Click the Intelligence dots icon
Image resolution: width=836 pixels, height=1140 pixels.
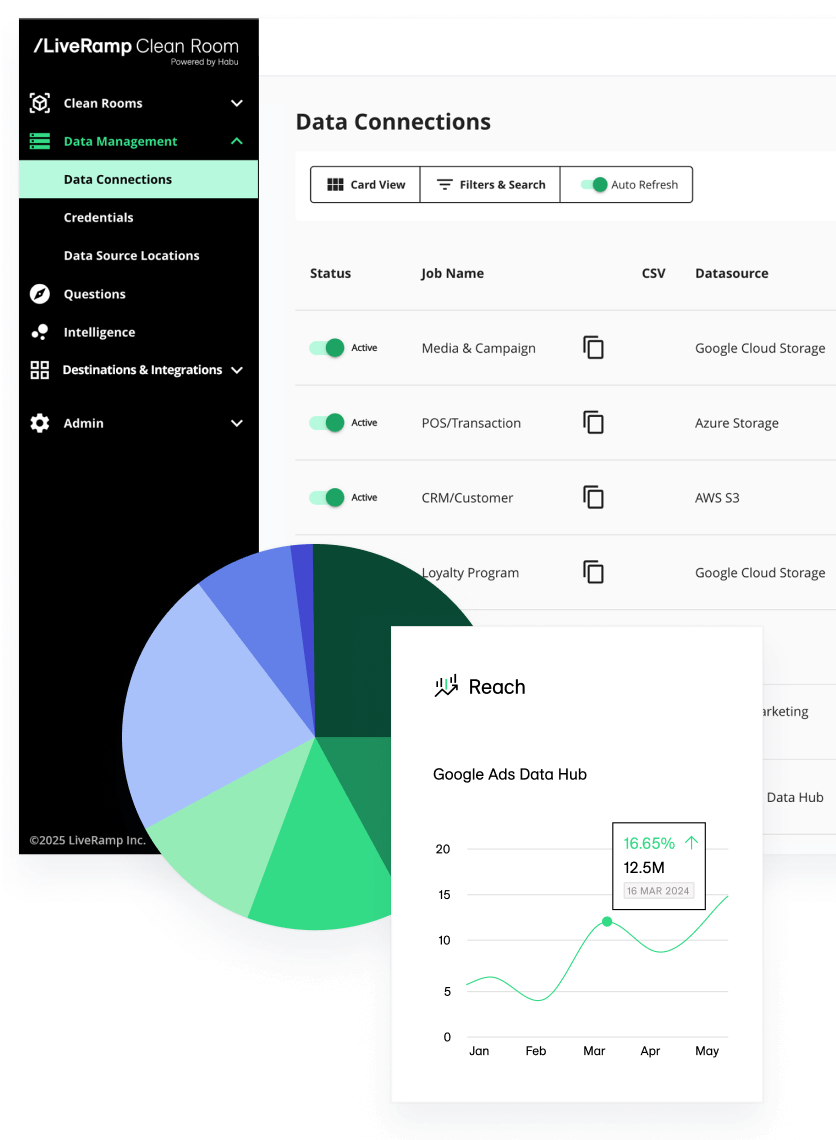[40, 332]
